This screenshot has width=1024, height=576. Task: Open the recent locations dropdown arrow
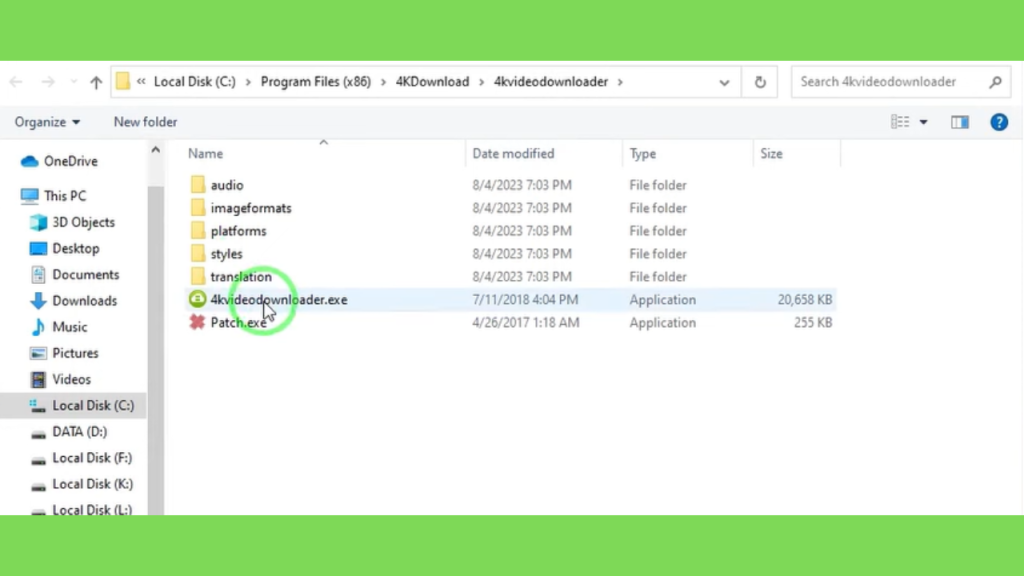(x=74, y=82)
